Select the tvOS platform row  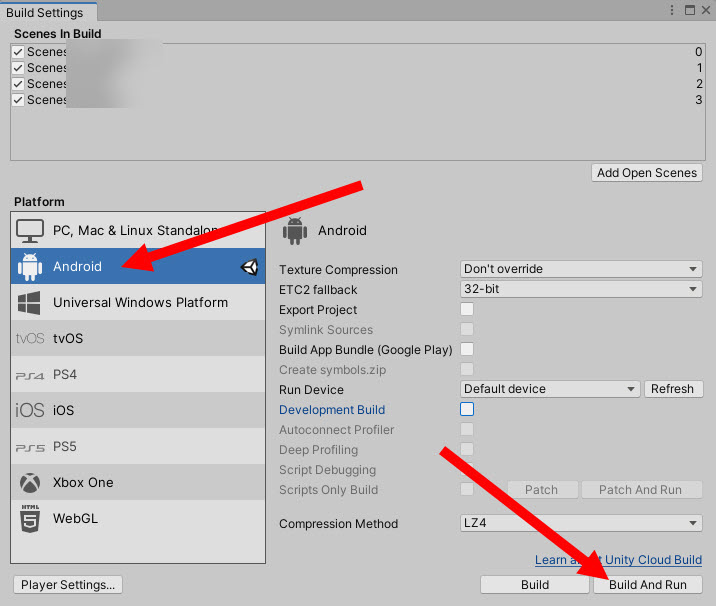click(x=138, y=338)
